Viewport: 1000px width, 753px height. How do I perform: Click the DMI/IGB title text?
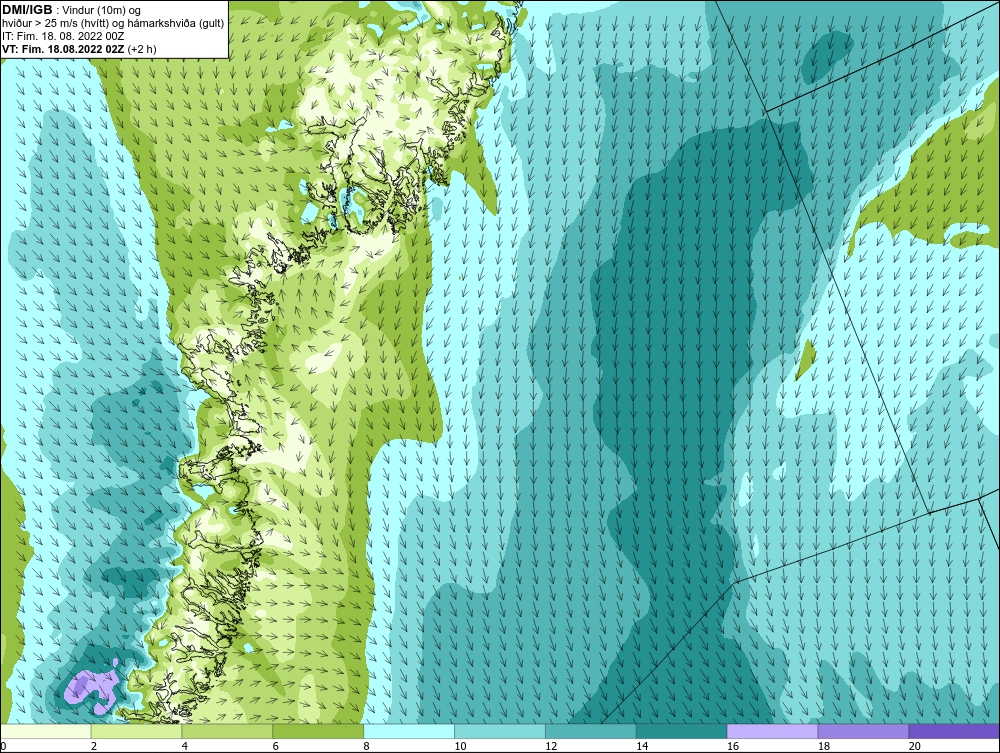click(27, 10)
